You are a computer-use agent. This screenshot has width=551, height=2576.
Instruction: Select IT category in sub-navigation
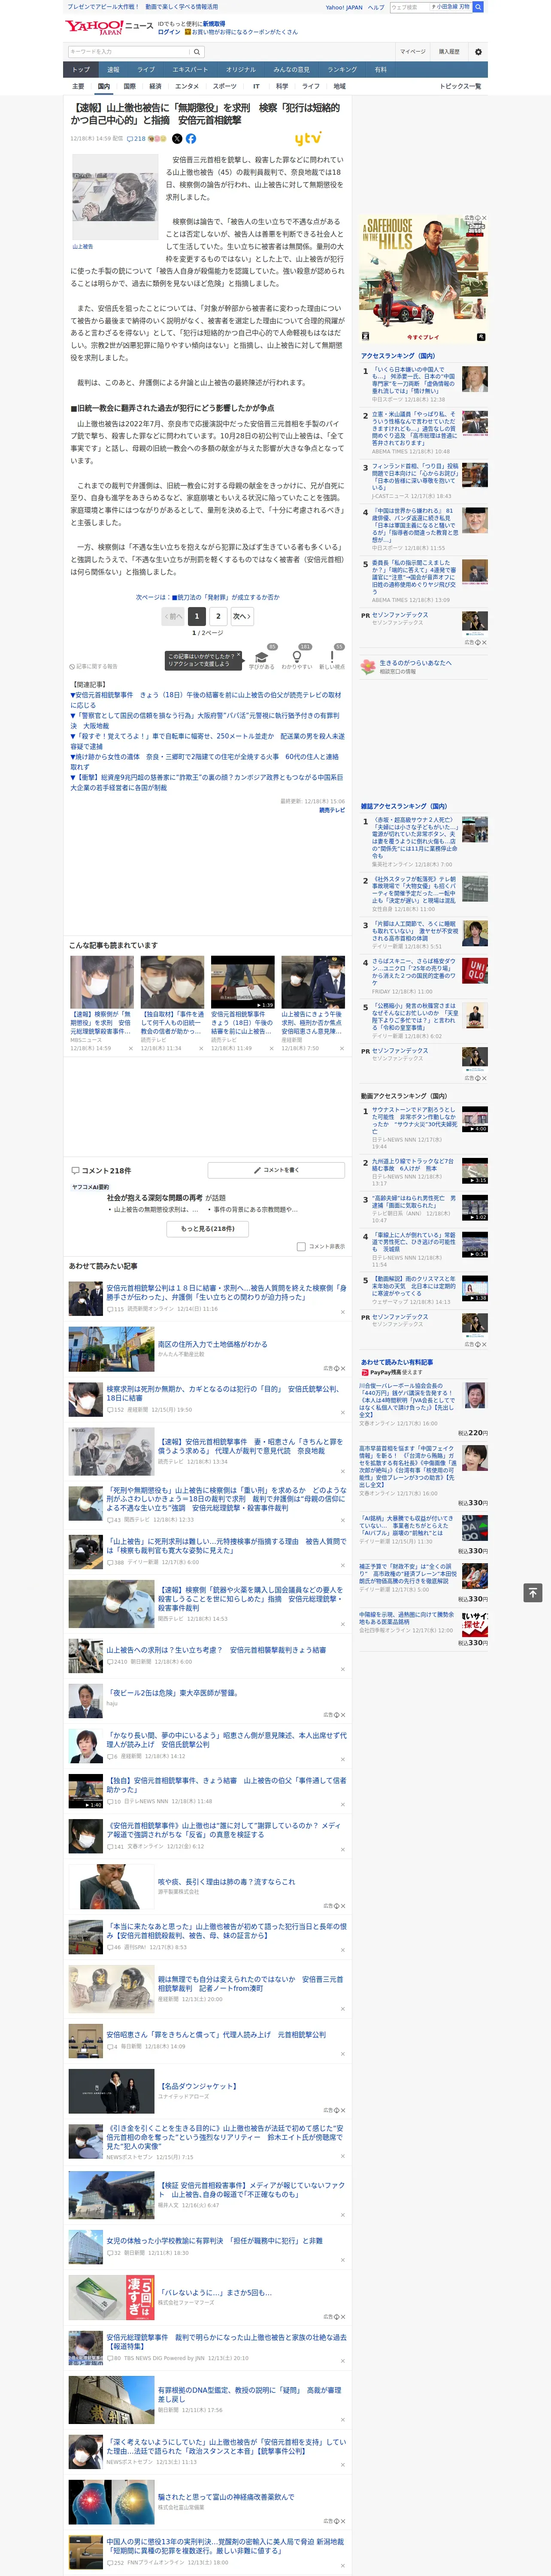(x=256, y=86)
